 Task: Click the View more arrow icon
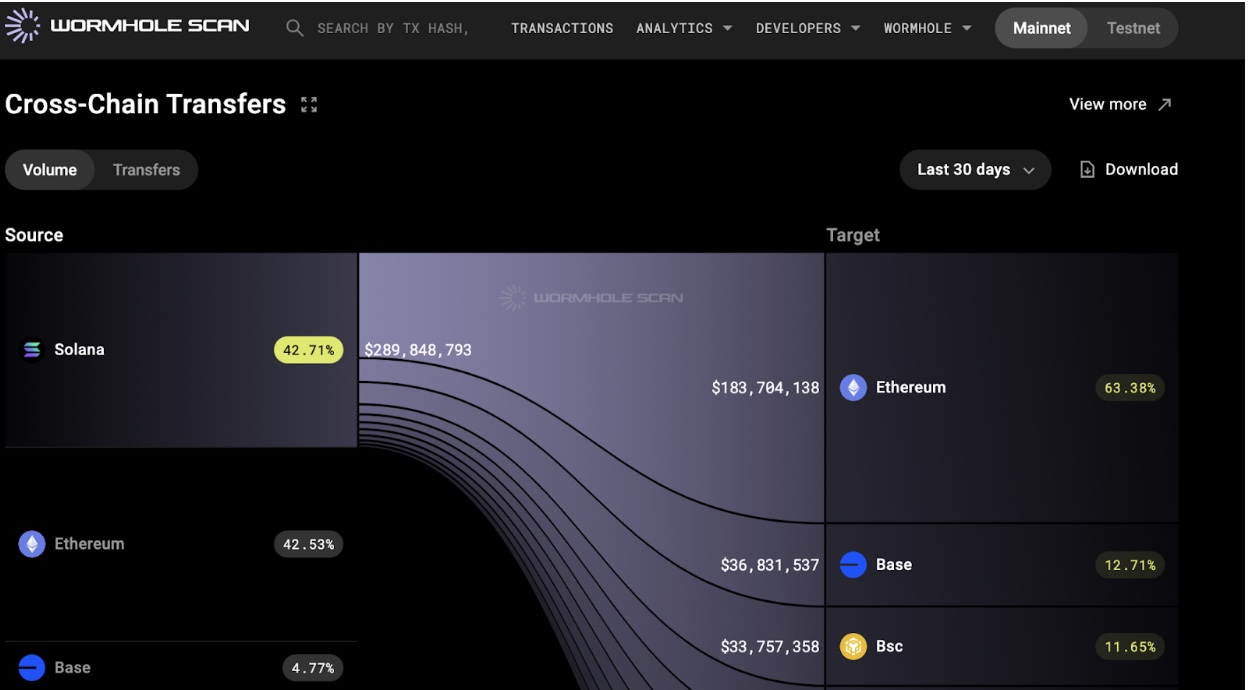(x=1164, y=104)
